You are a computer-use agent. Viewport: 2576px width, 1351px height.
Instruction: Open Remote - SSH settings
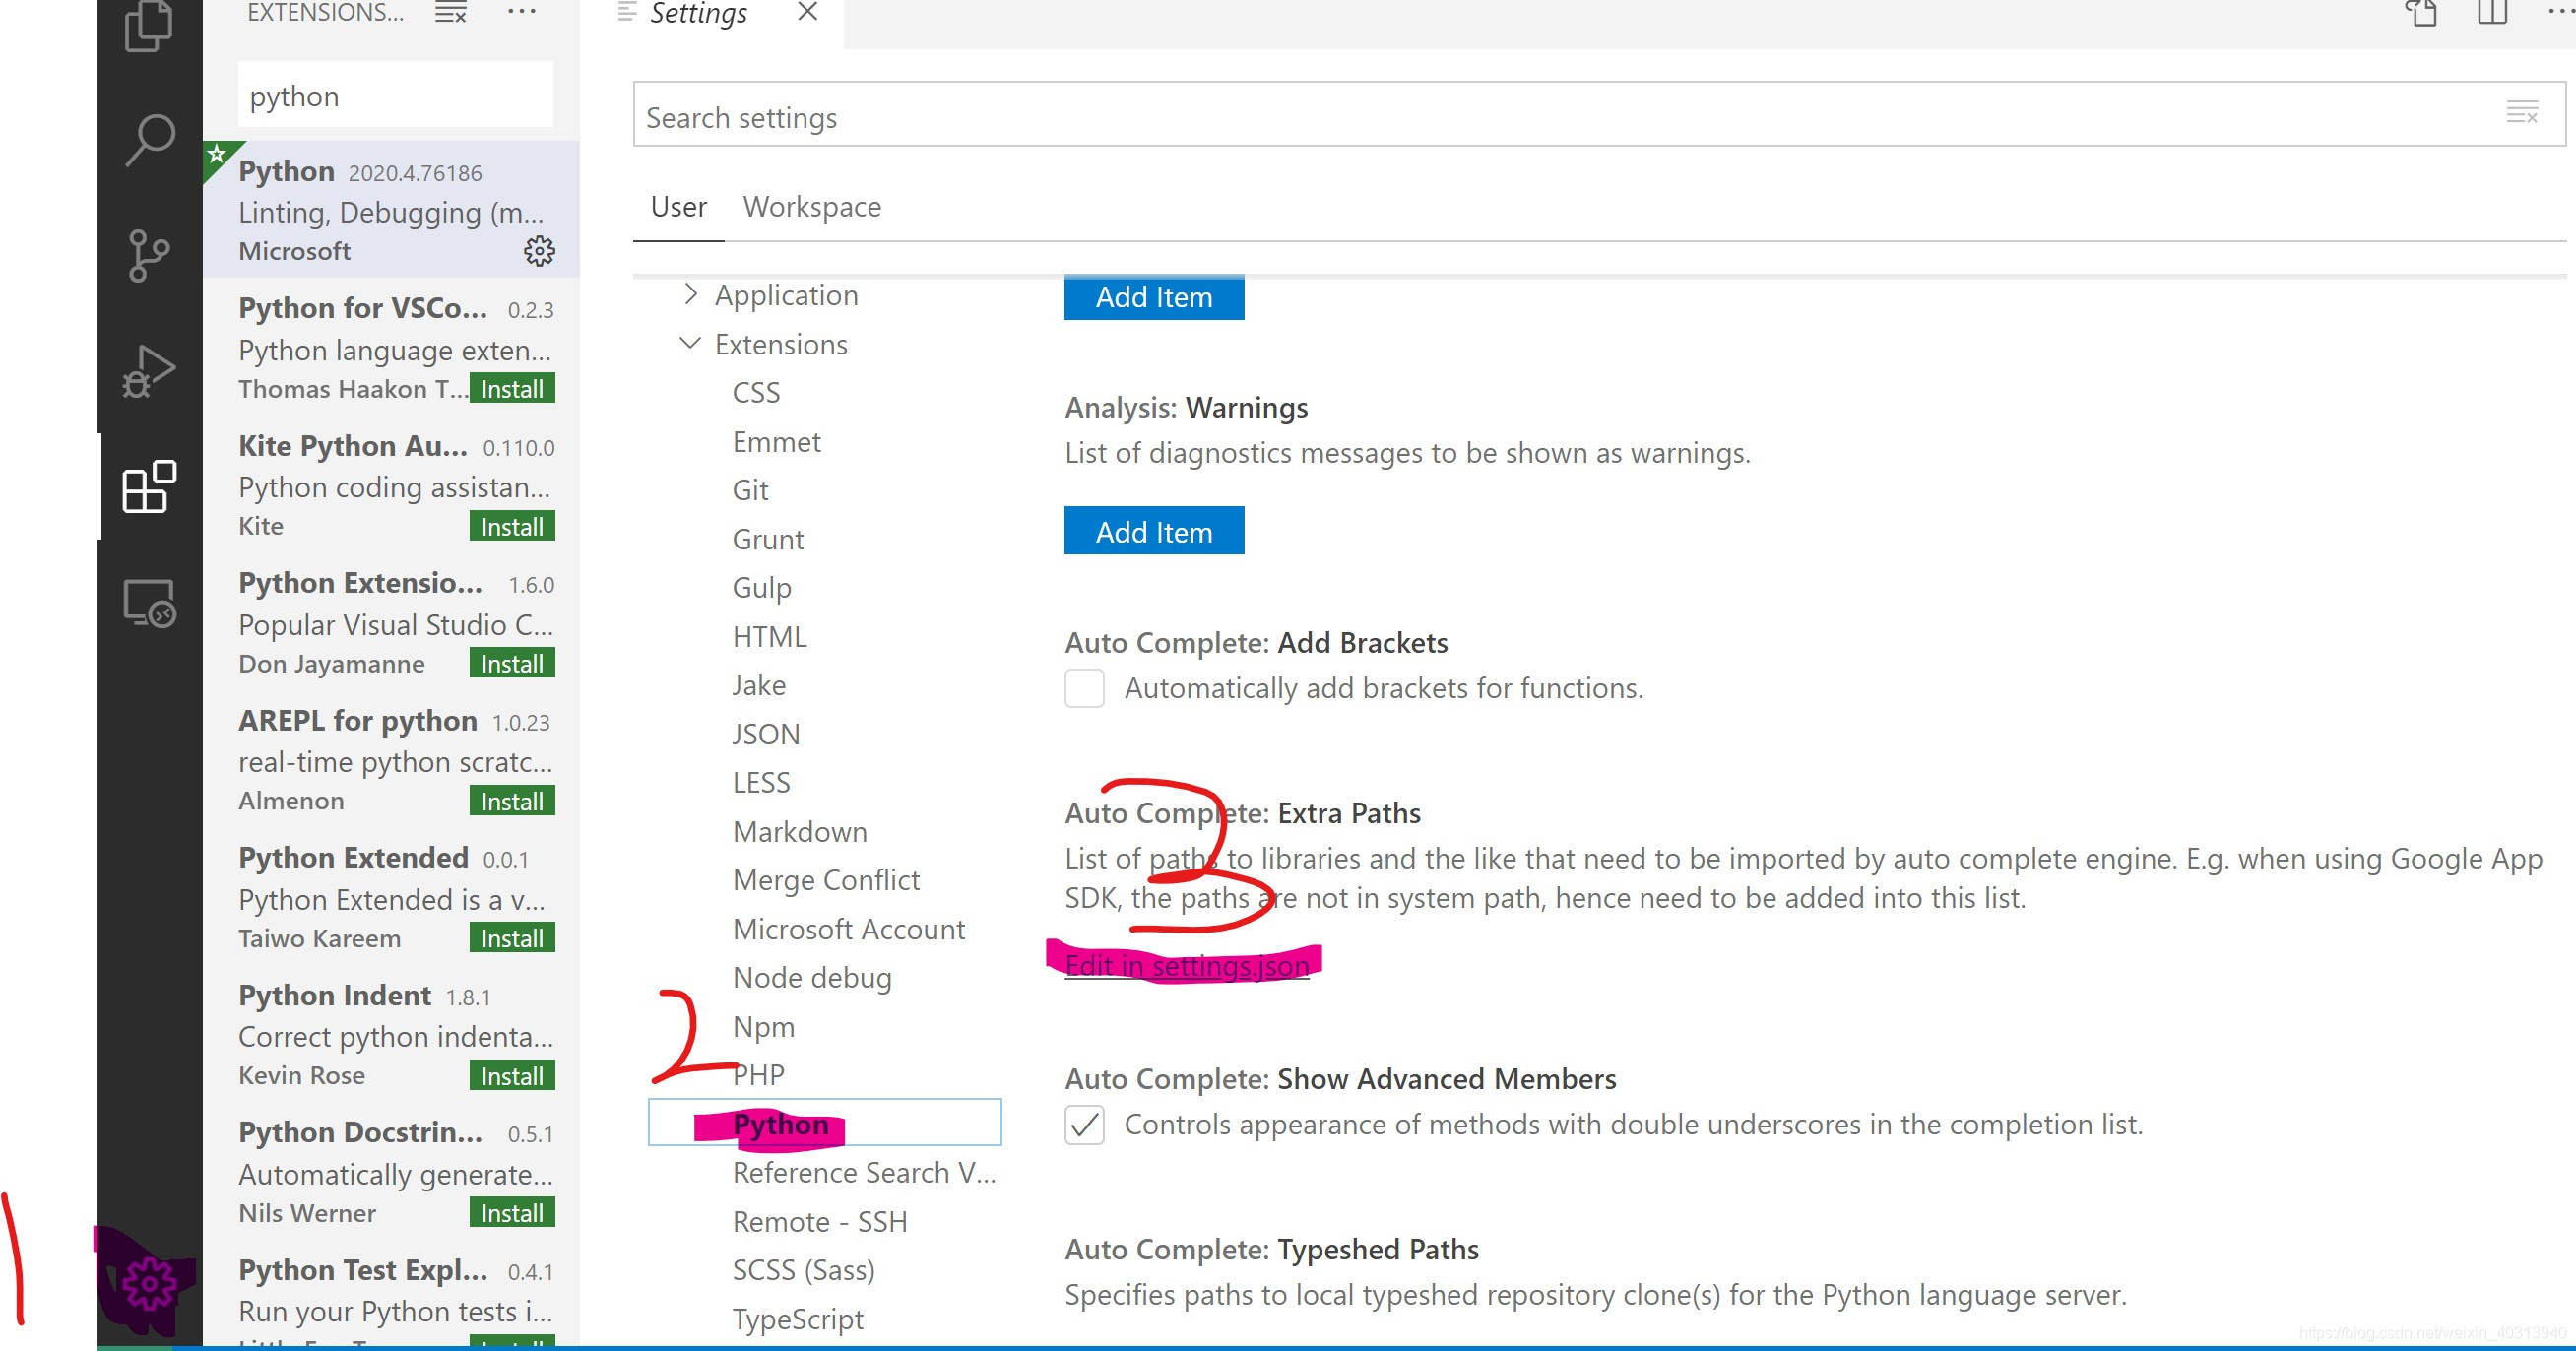pos(819,1222)
